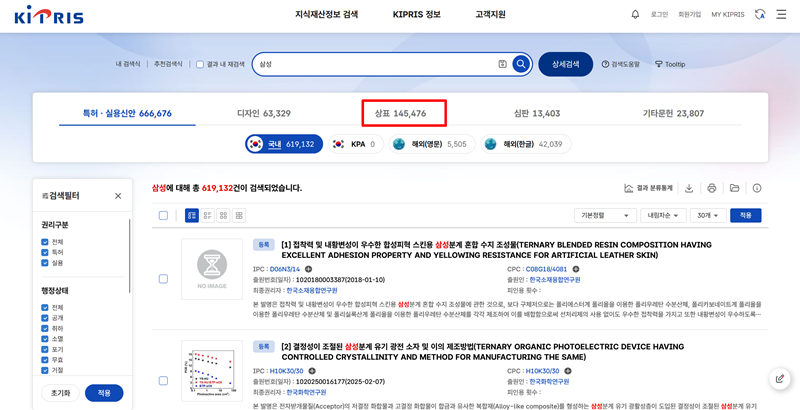Click the filter panel scrollbar
Image resolution: width=800 pixels, height=410 pixels.
click(130, 255)
